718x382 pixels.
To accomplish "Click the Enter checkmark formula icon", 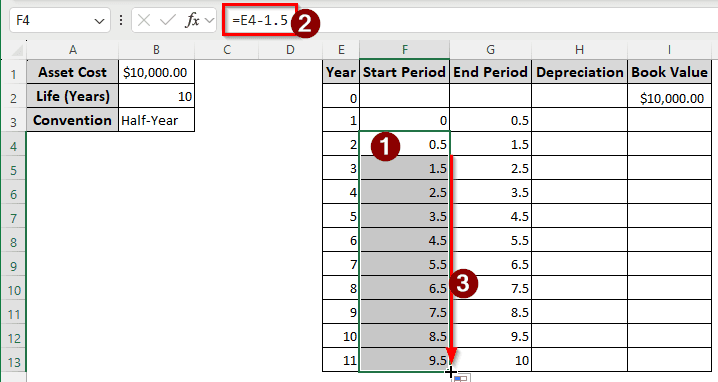I will pyautogui.click(x=168, y=20).
